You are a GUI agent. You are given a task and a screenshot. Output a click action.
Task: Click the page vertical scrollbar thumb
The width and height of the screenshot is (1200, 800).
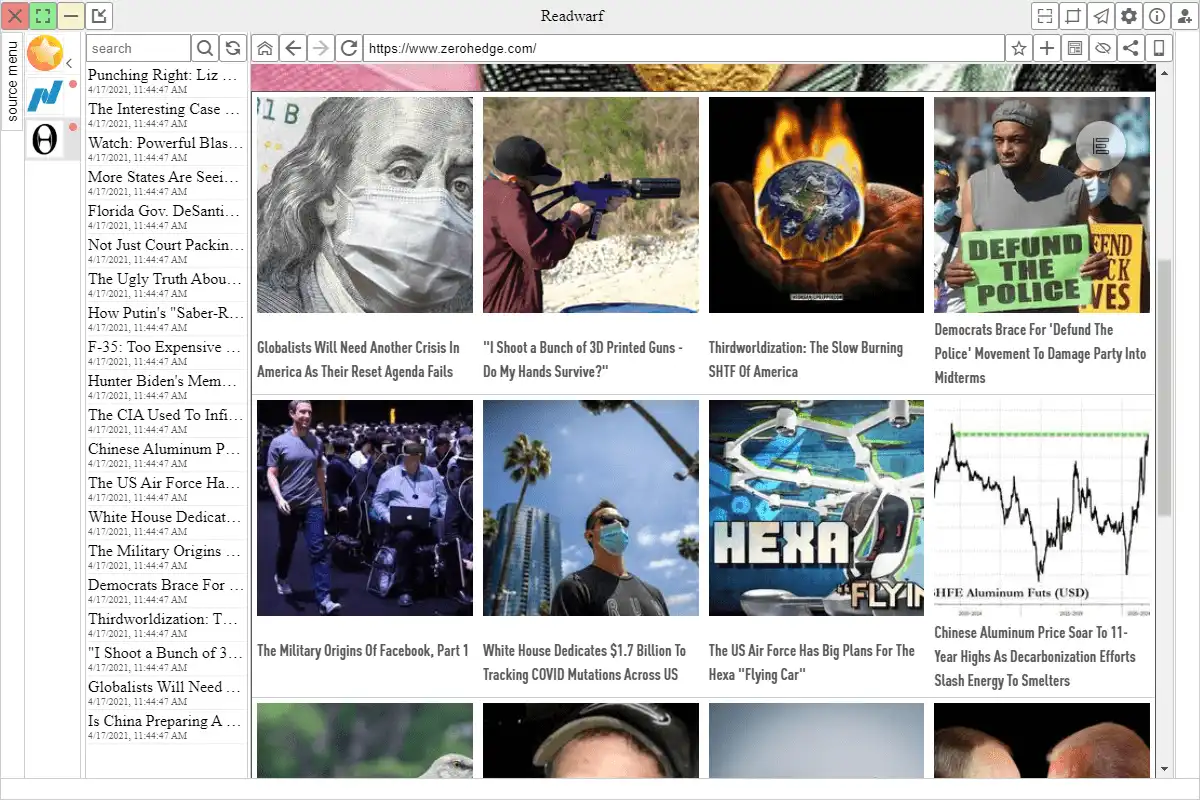tap(1164, 387)
